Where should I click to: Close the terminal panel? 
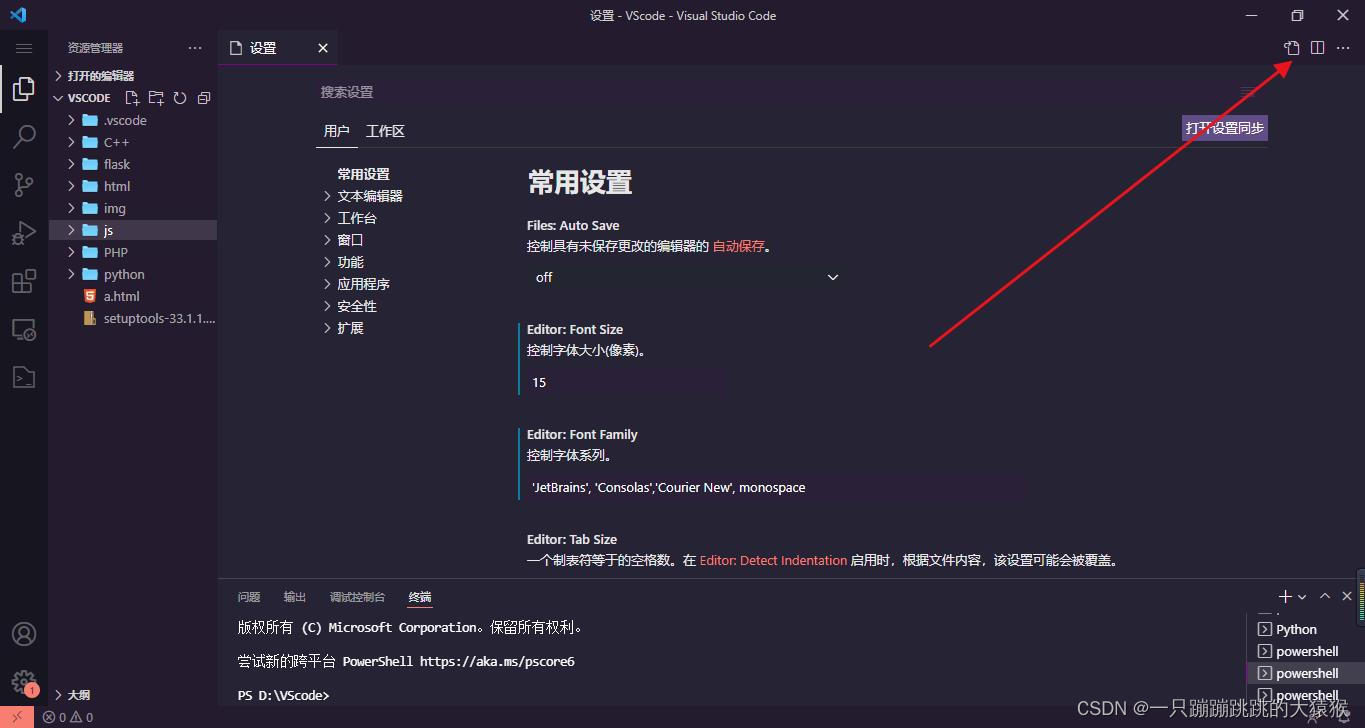click(1347, 596)
